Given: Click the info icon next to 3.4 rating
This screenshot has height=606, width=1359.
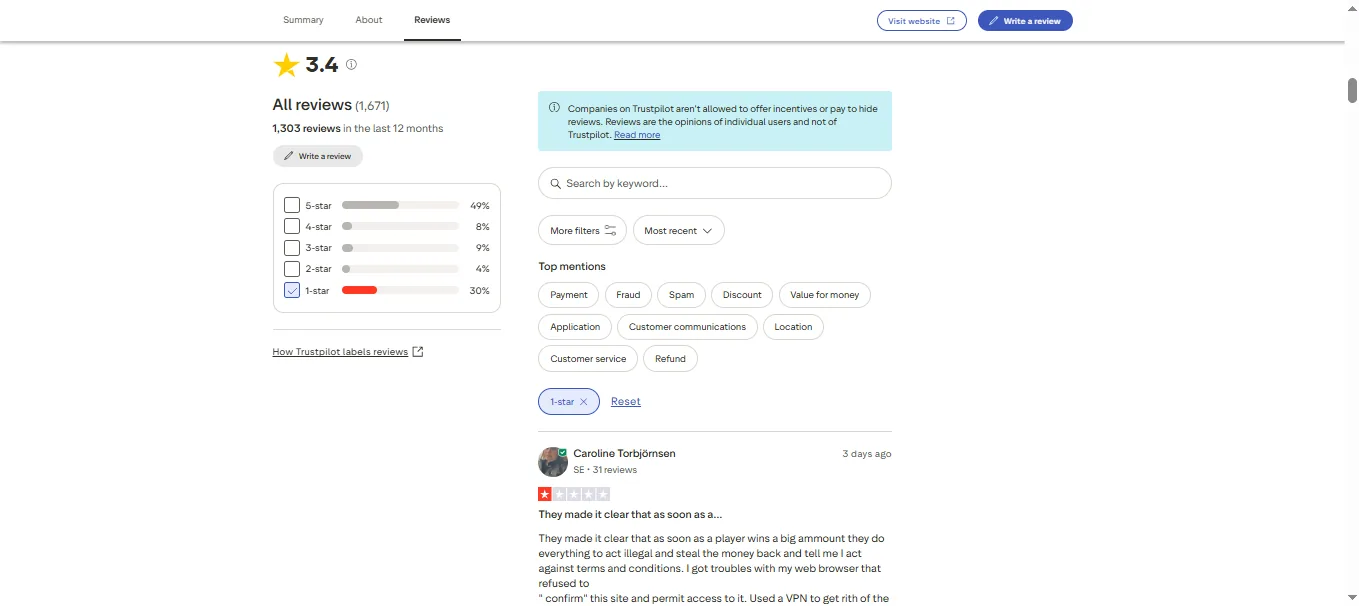Looking at the screenshot, I should click(351, 65).
